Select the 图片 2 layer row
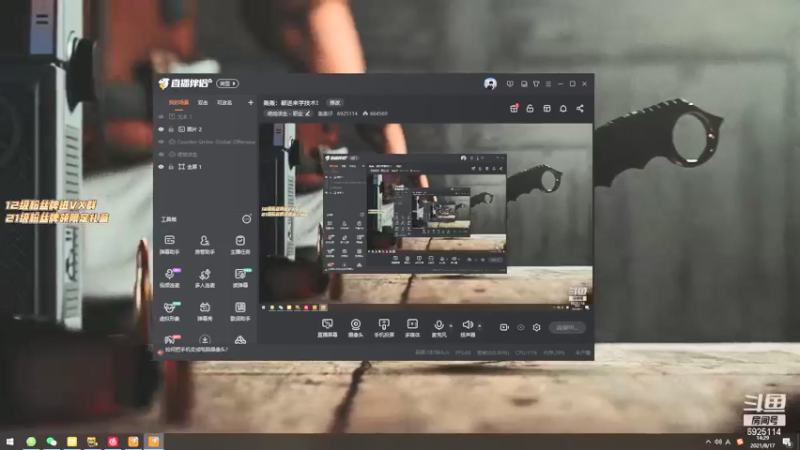Screen dimensions: 800x450 (206, 129)
